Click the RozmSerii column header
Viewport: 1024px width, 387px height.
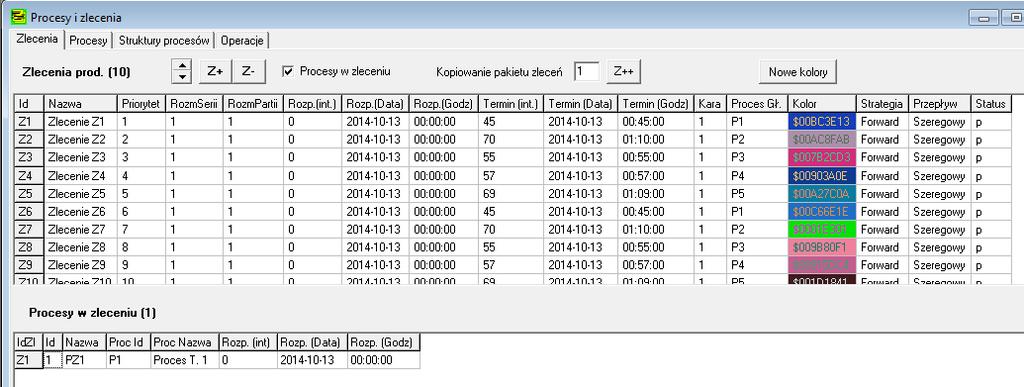point(194,104)
